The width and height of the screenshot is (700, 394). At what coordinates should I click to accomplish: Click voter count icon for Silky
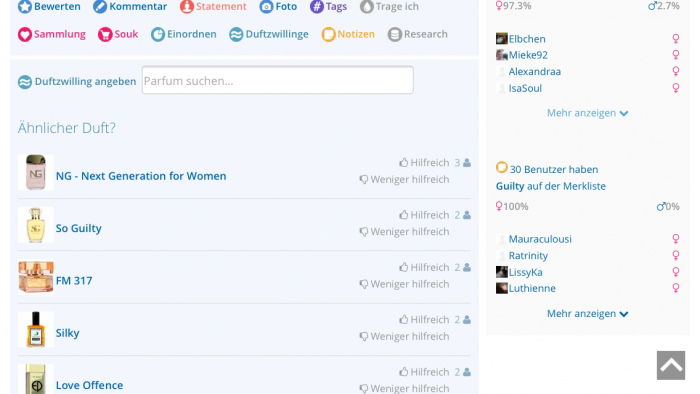467,319
